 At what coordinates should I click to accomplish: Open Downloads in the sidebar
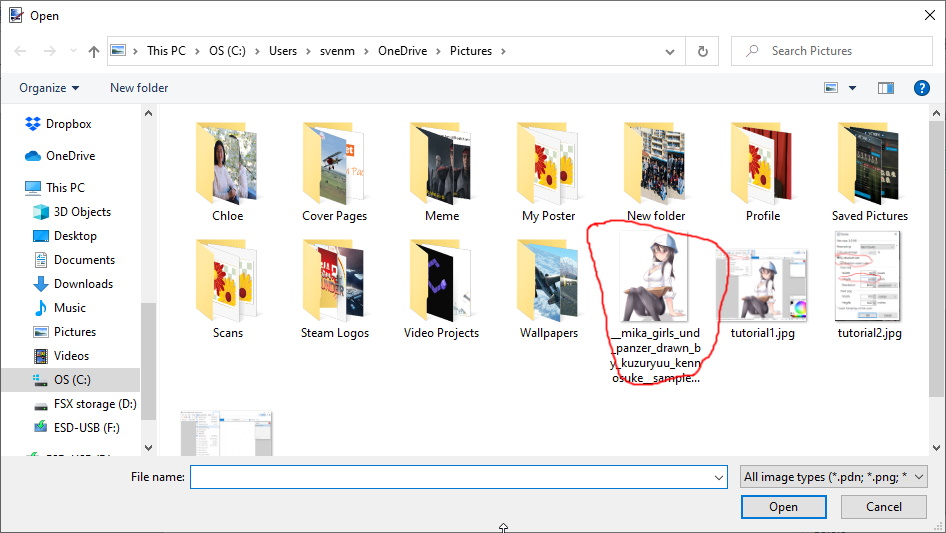pos(73,284)
